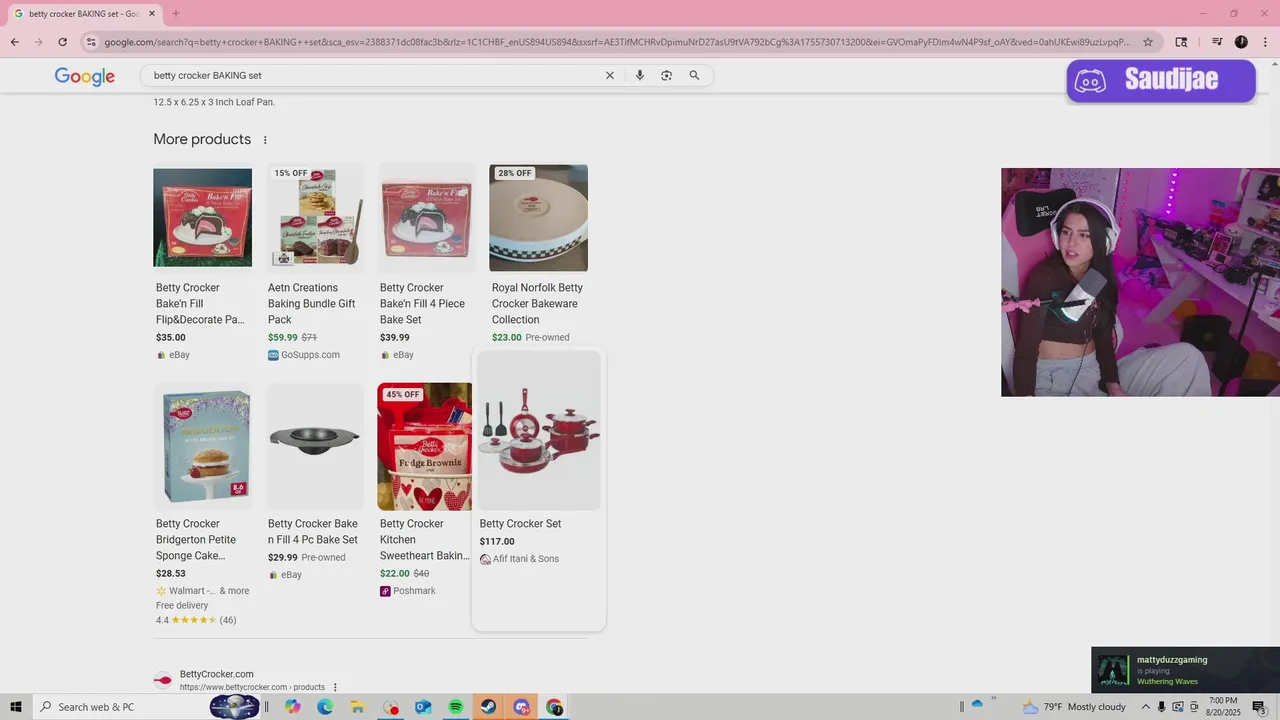Screen dimensions: 1280x720
Task: Launch Microsoft Edge from the taskbar
Action: click(325, 707)
